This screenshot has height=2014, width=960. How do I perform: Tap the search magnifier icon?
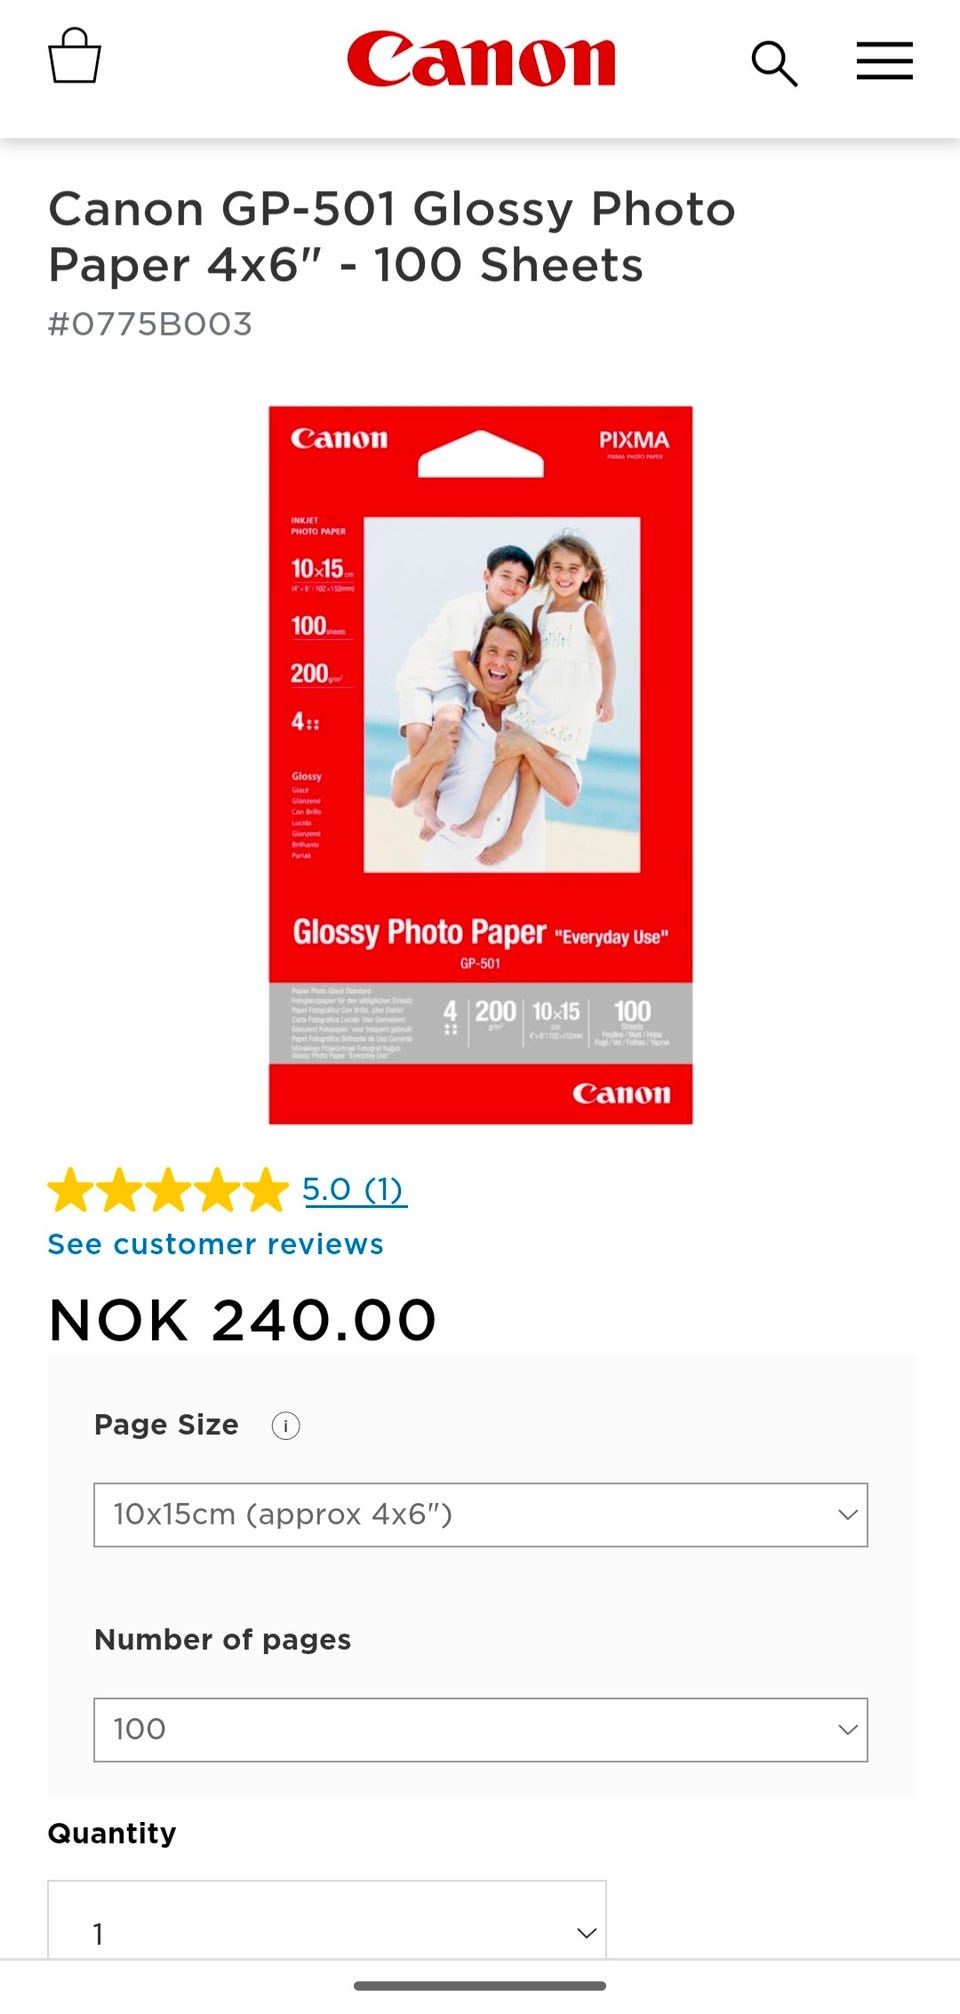click(x=774, y=63)
